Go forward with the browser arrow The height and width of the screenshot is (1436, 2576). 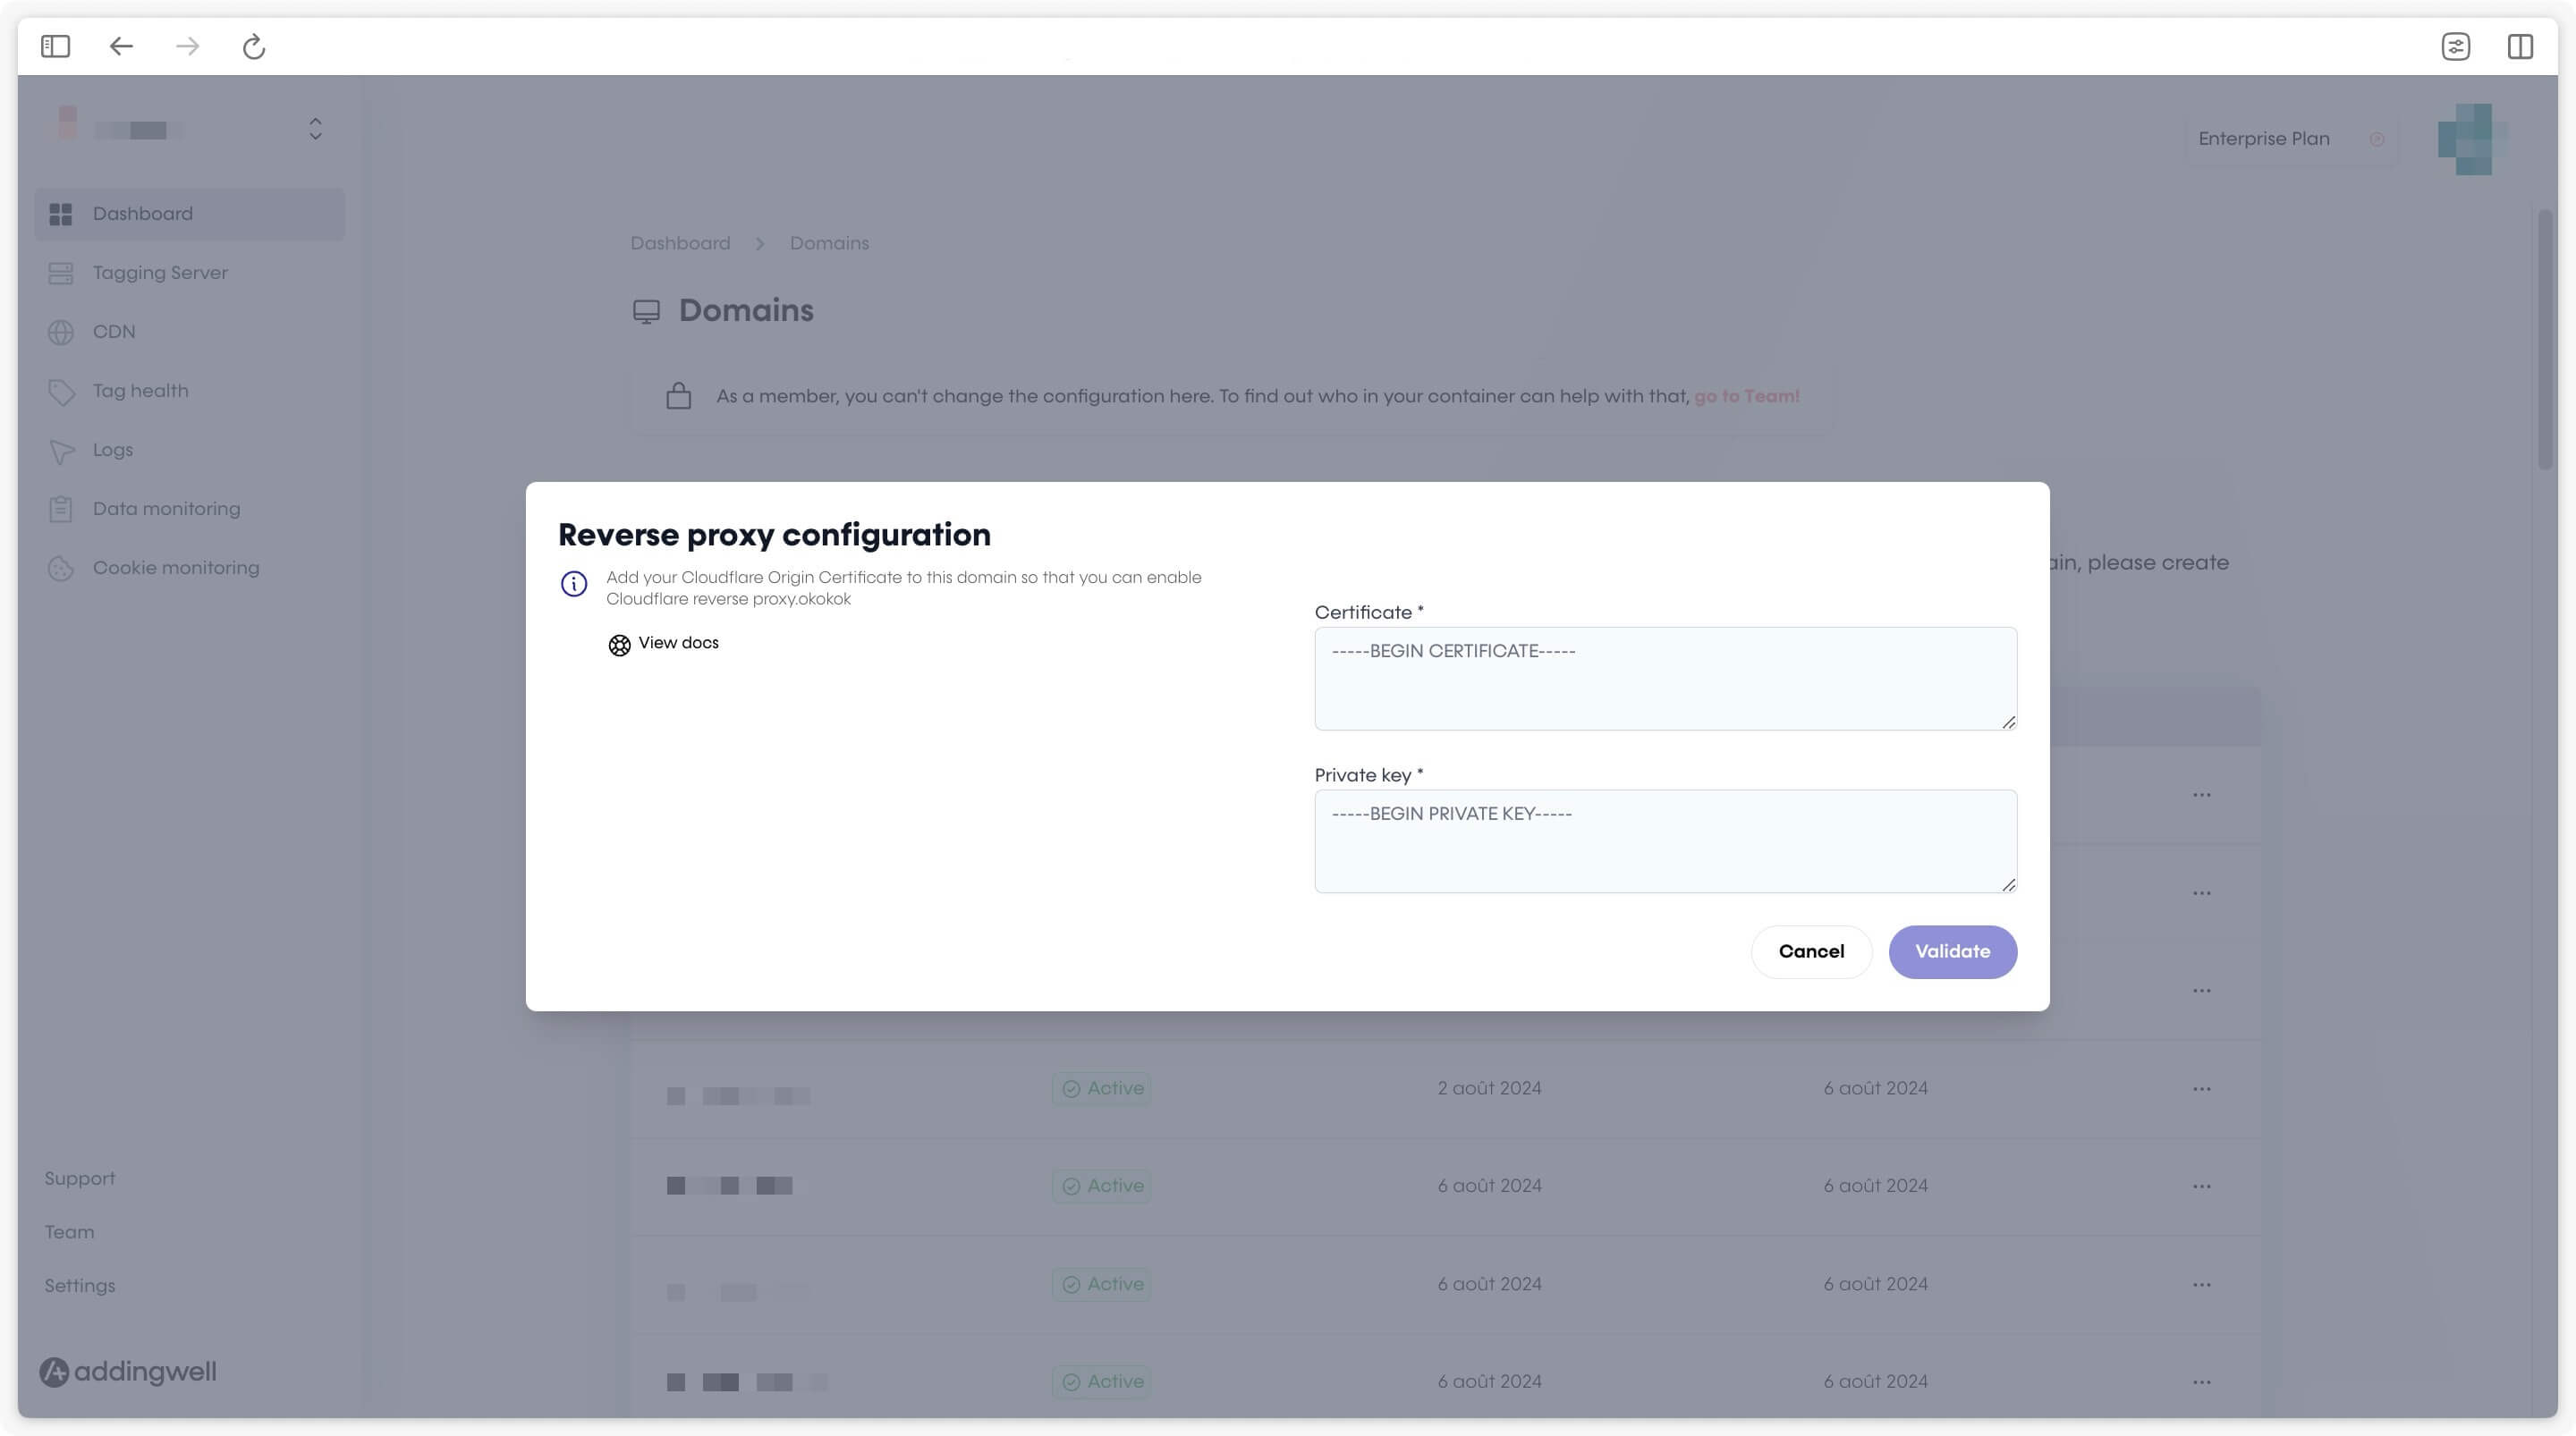tap(187, 46)
